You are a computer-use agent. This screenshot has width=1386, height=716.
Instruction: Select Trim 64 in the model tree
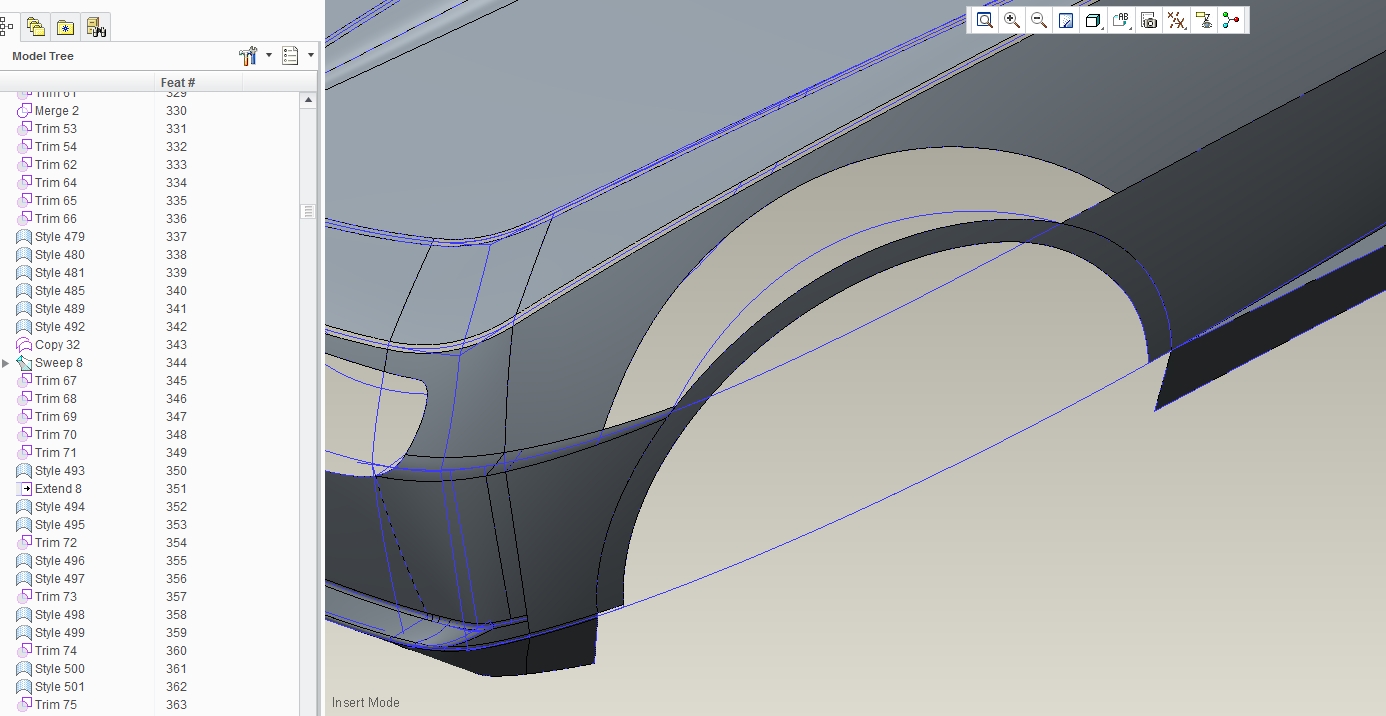coord(56,183)
